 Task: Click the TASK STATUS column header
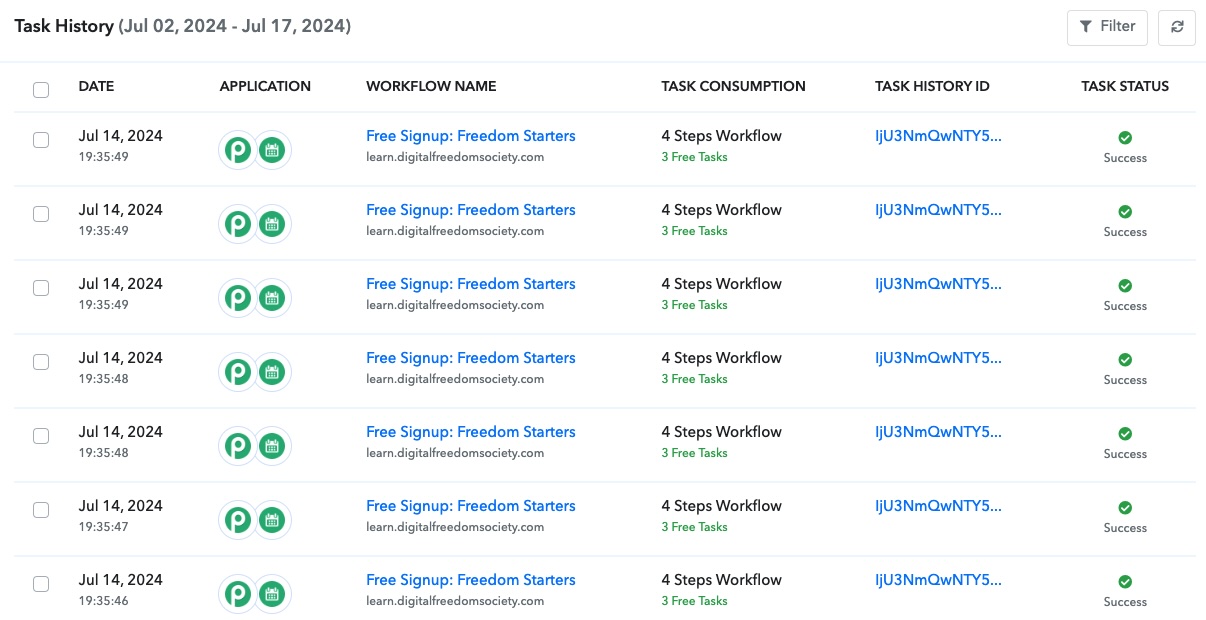pos(1125,86)
